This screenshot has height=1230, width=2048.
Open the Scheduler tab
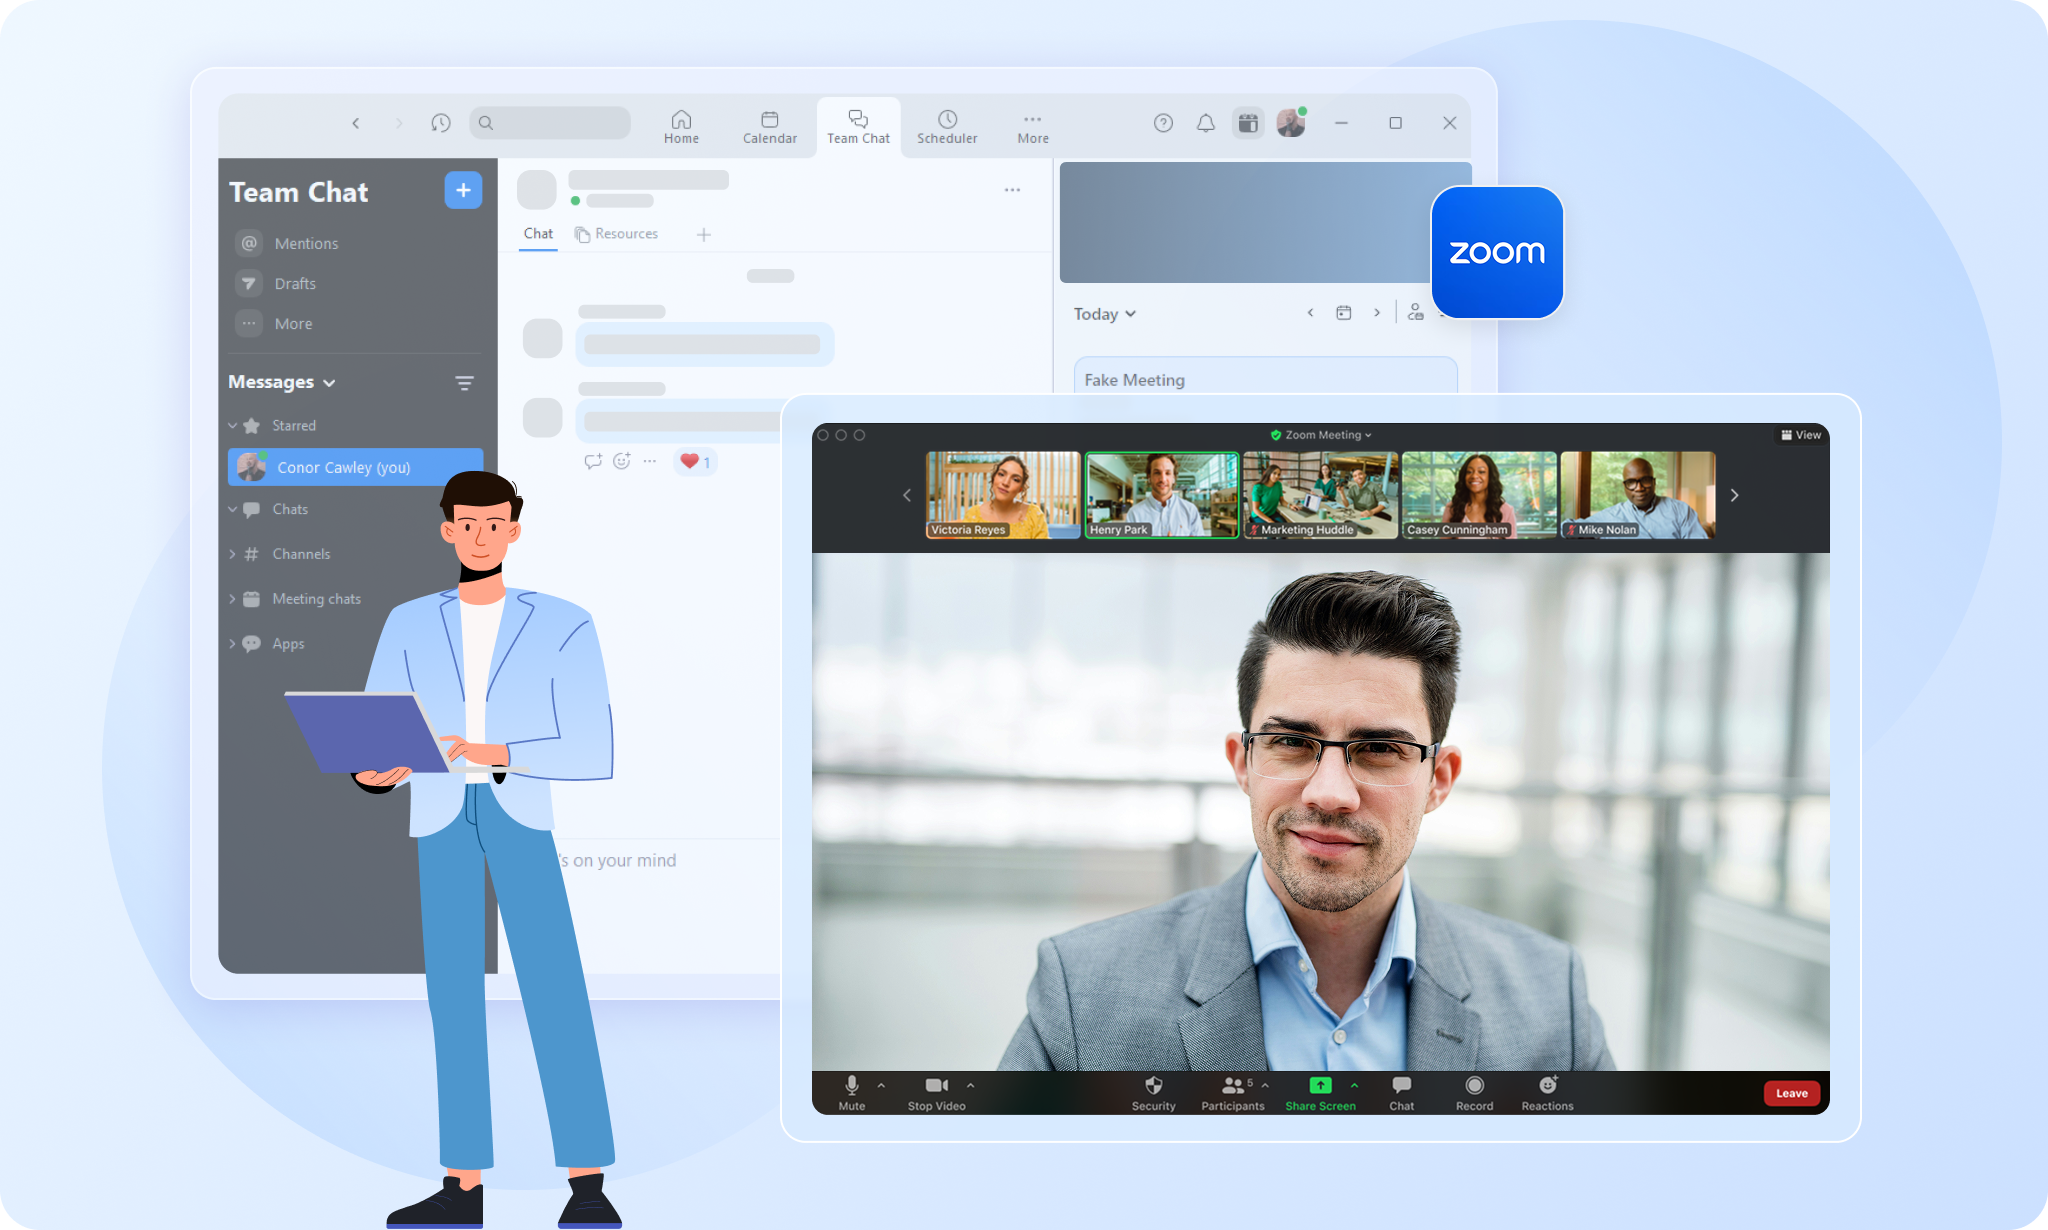(947, 127)
